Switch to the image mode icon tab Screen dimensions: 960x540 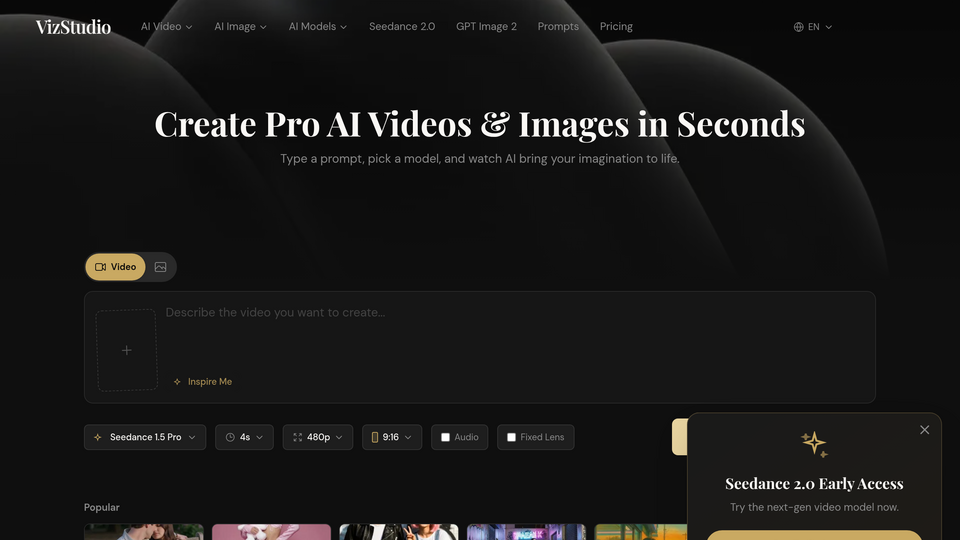click(x=160, y=267)
